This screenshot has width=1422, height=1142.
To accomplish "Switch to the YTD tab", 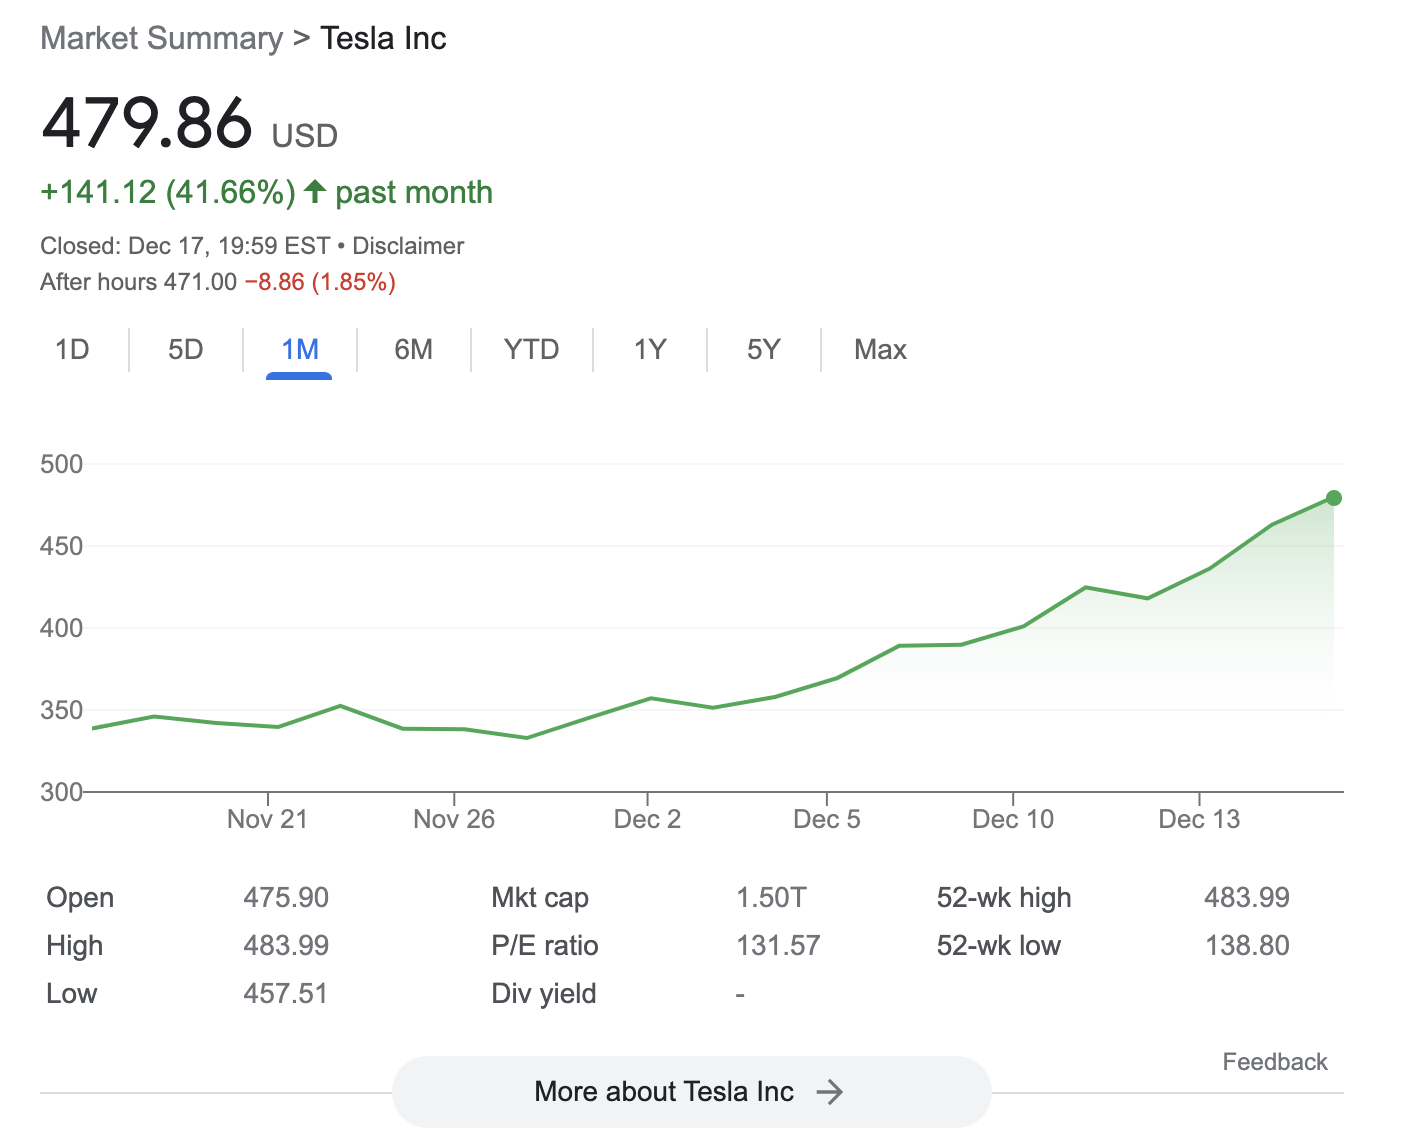I will click(531, 350).
